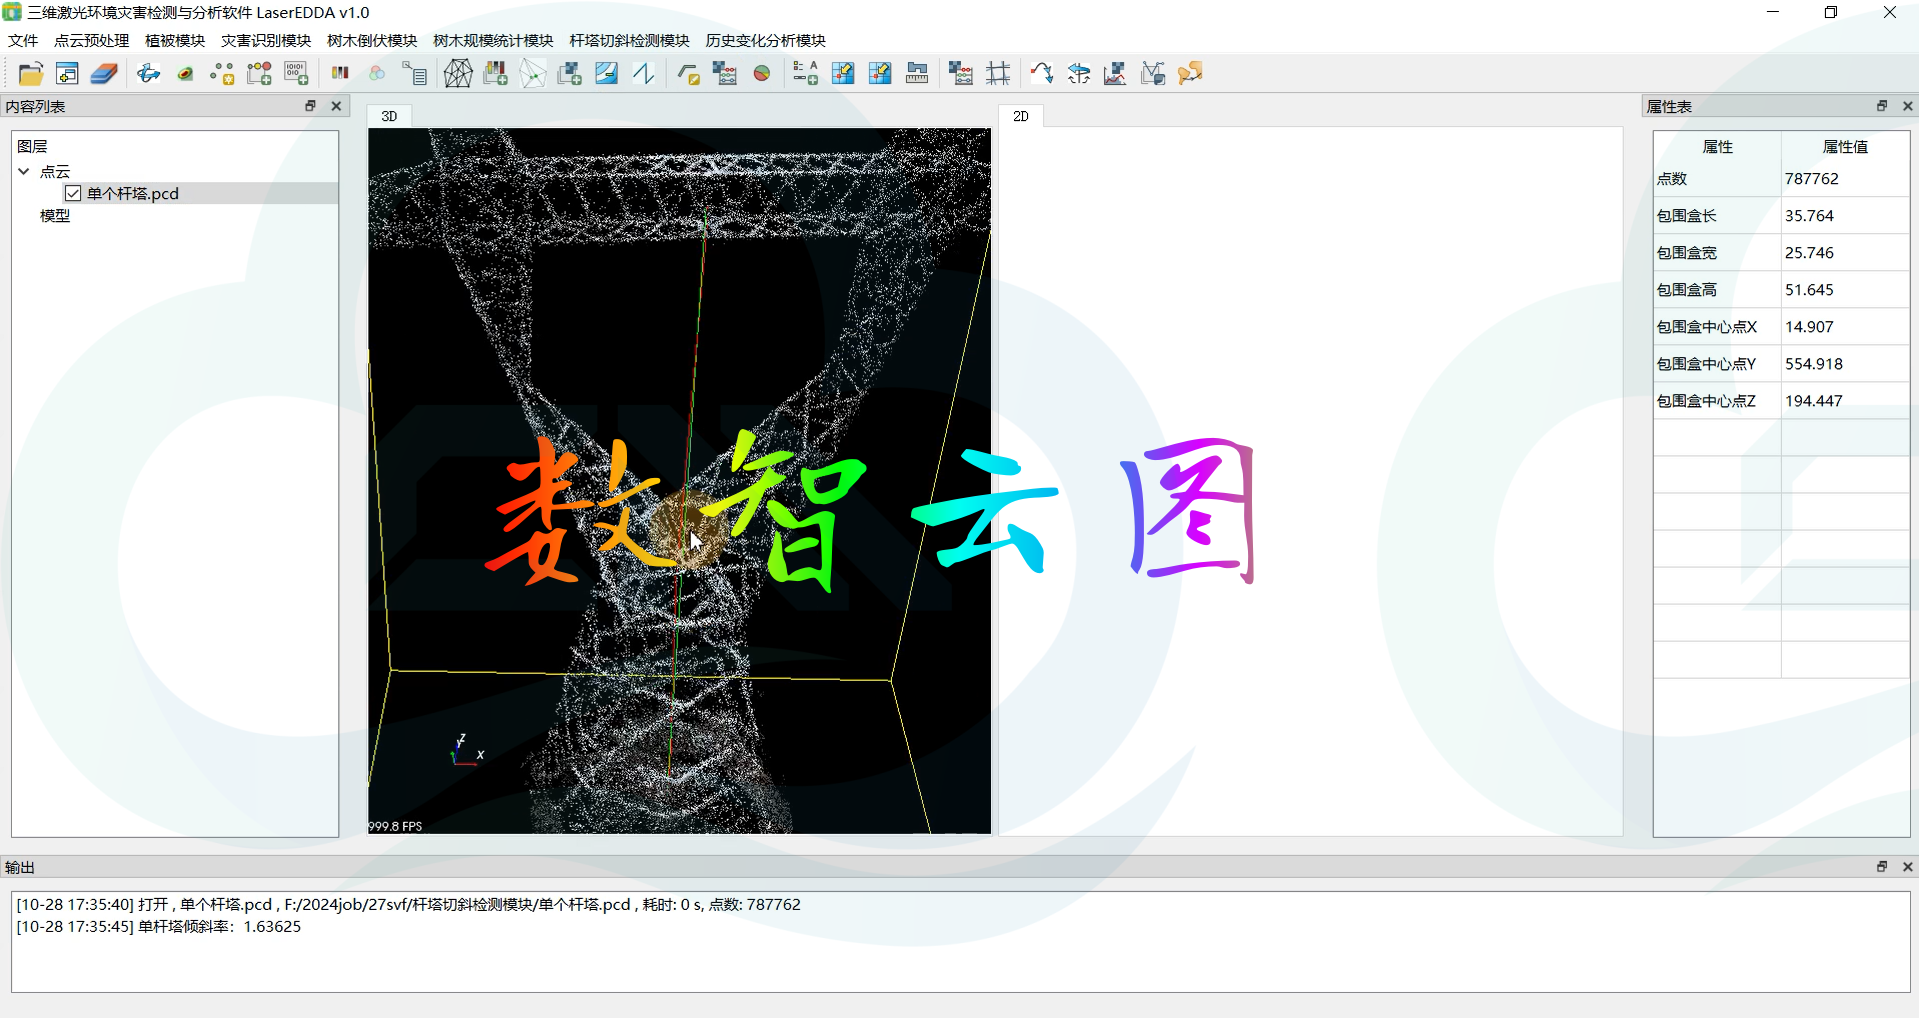Click the triangulated mesh network icon

click(458, 74)
